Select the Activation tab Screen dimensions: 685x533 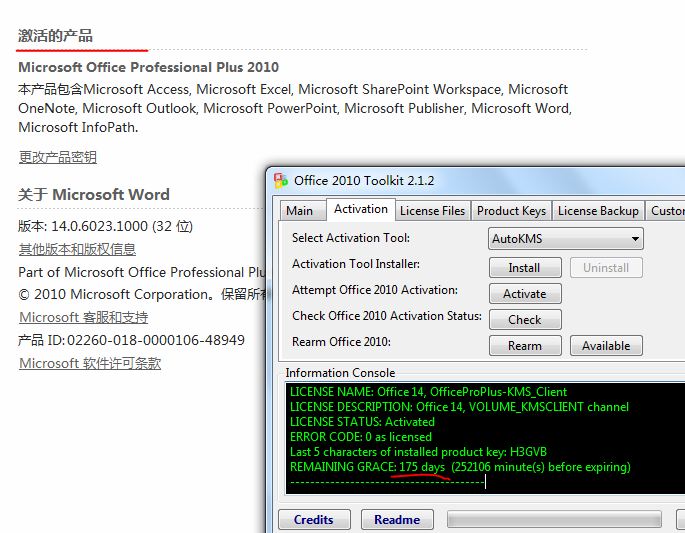(360, 209)
